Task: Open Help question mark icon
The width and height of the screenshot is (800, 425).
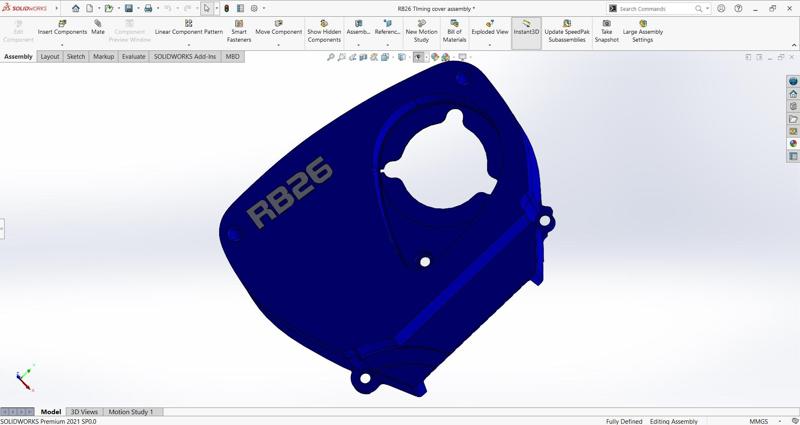Action: pos(738,9)
